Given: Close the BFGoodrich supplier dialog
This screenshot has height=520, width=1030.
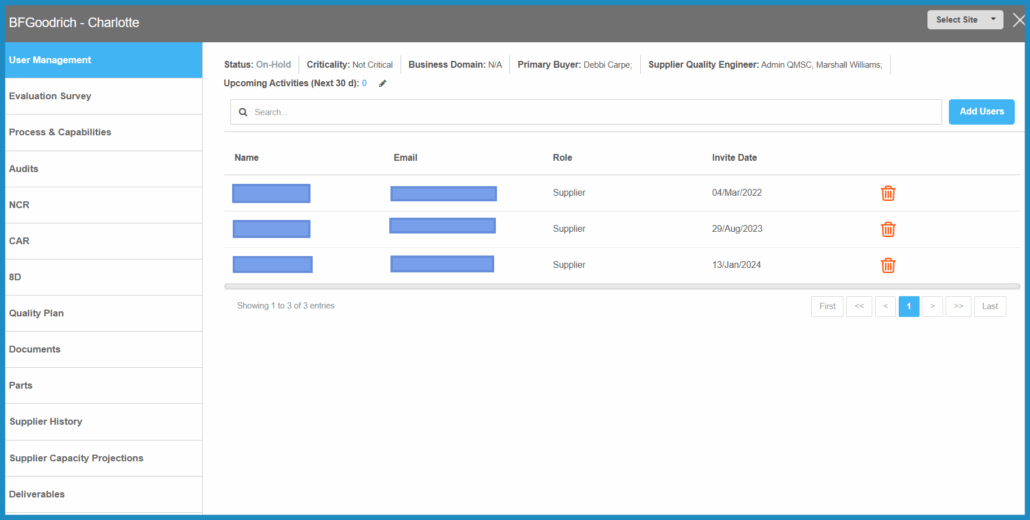Looking at the screenshot, I should point(1018,20).
